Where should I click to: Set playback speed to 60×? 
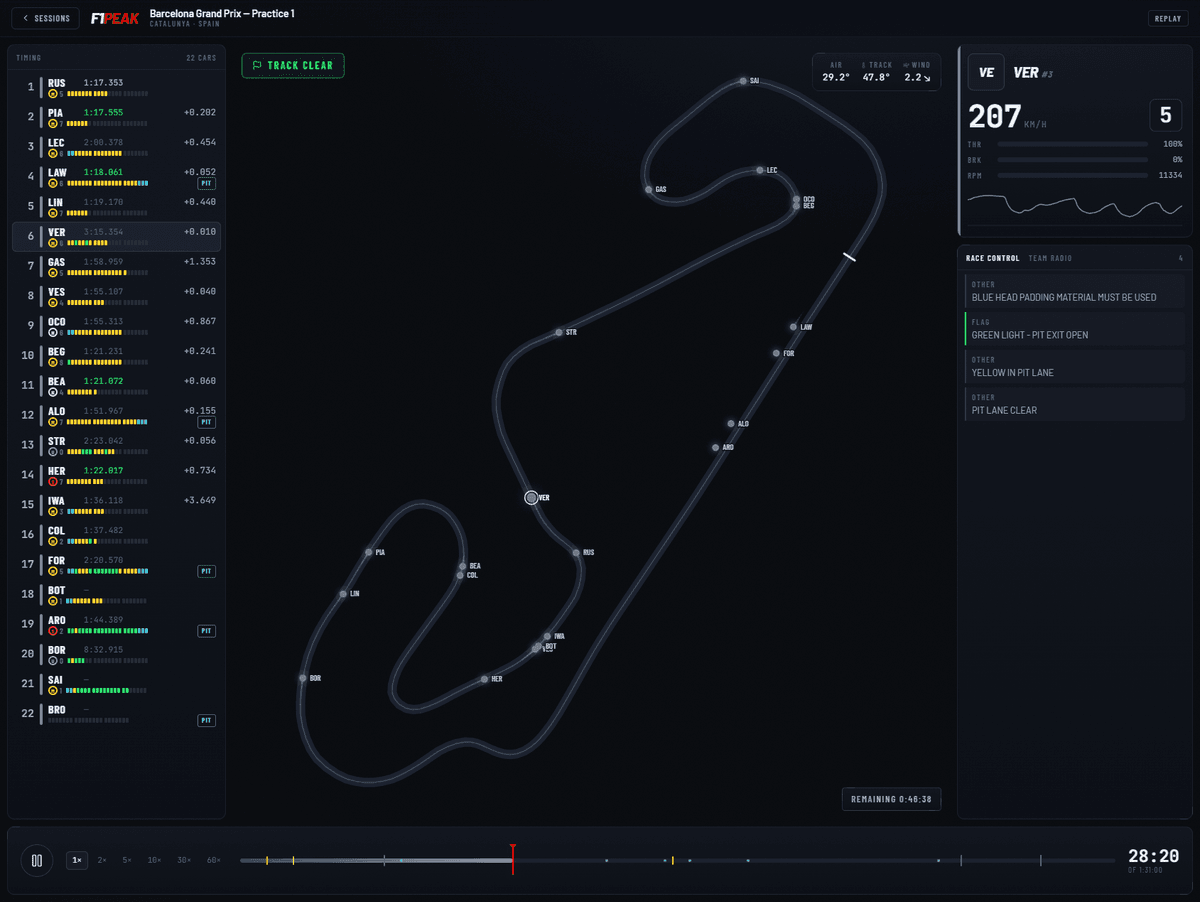click(x=213, y=860)
